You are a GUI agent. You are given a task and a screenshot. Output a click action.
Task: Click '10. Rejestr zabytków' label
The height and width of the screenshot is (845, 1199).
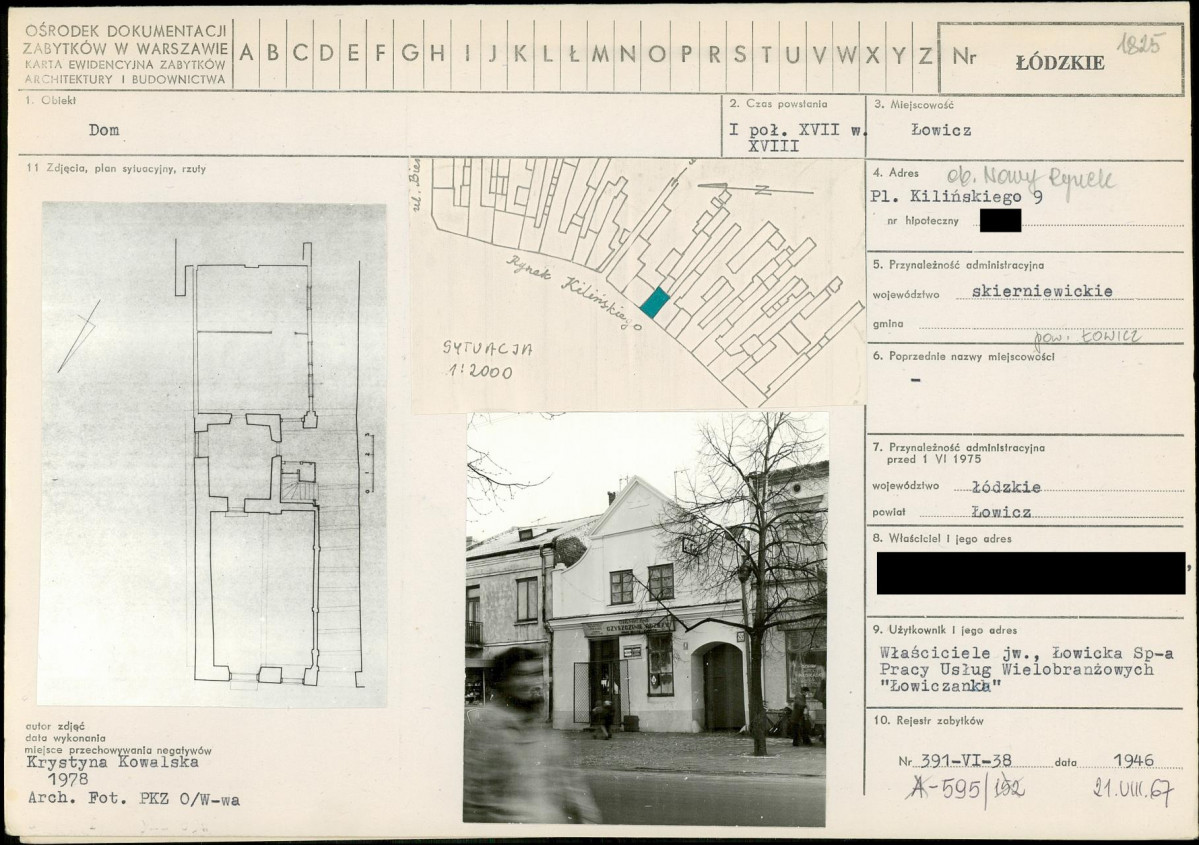928,721
